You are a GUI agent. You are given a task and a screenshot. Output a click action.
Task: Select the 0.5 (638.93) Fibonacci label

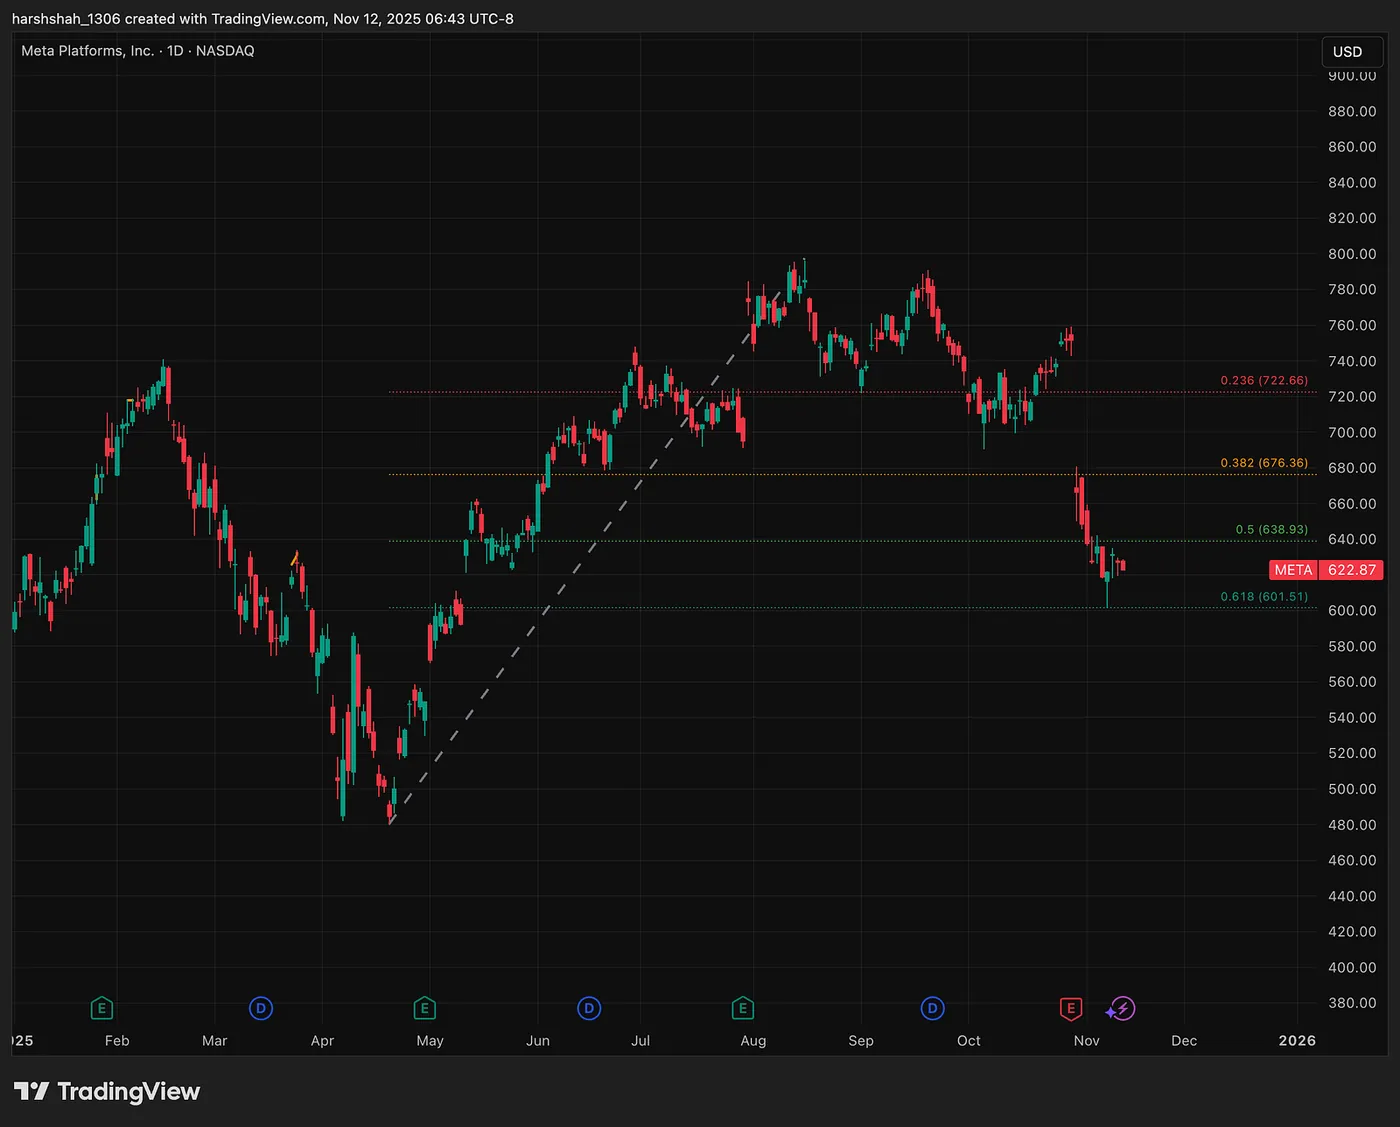1271,529
